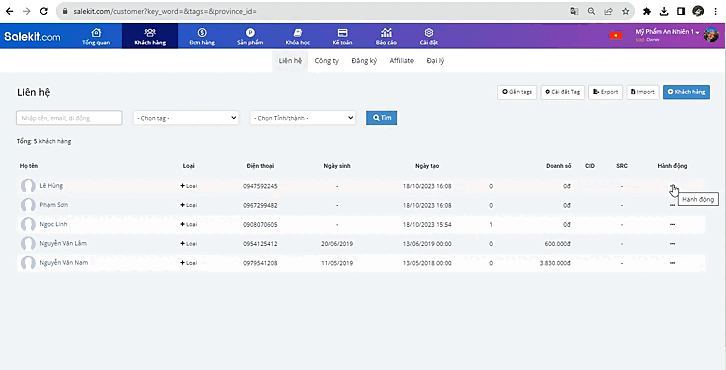
Task: Click the user profile avatar
Action: click(711, 35)
